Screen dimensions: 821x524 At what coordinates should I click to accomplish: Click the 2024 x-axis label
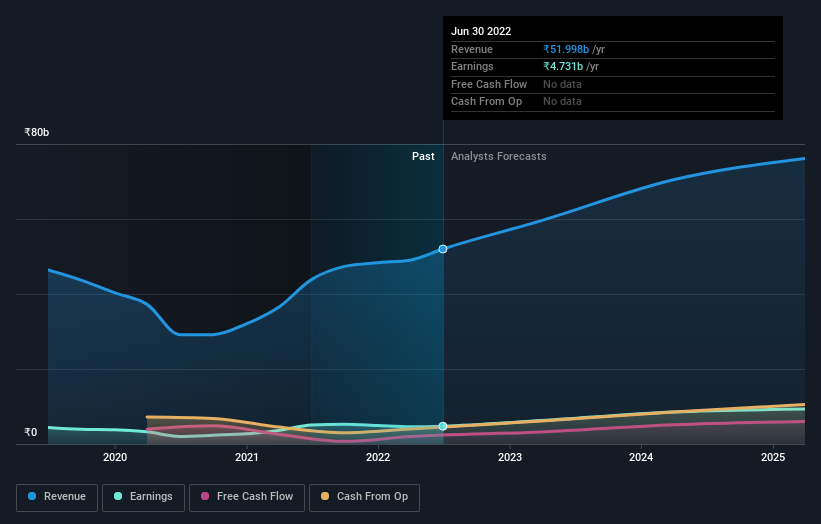(x=641, y=458)
